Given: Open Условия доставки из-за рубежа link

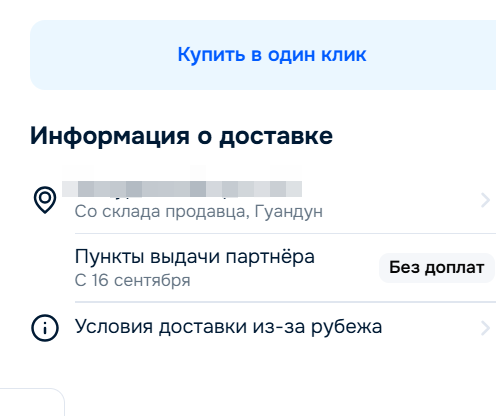Looking at the screenshot, I should (228, 326).
